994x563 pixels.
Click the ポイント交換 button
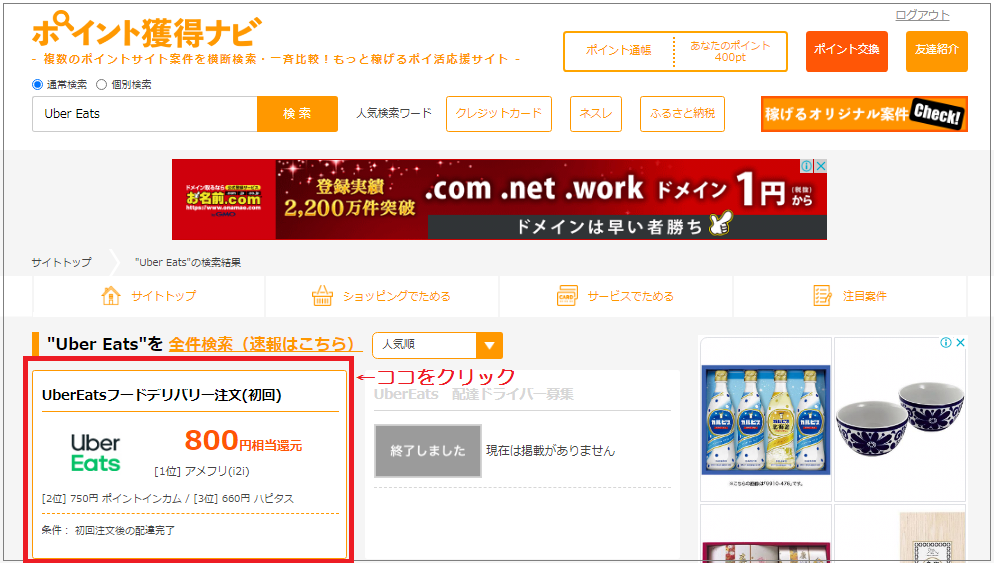point(846,51)
